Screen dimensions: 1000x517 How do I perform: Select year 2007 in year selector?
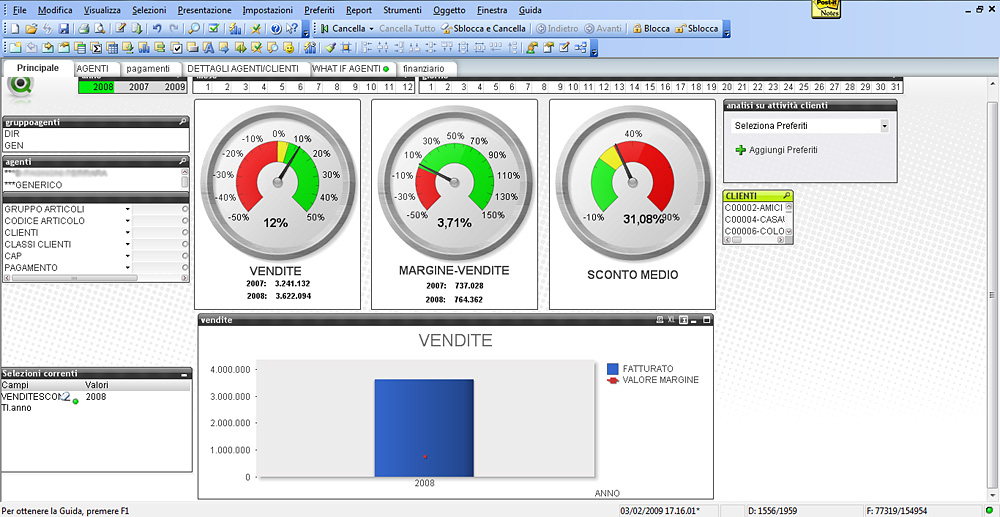[x=139, y=87]
